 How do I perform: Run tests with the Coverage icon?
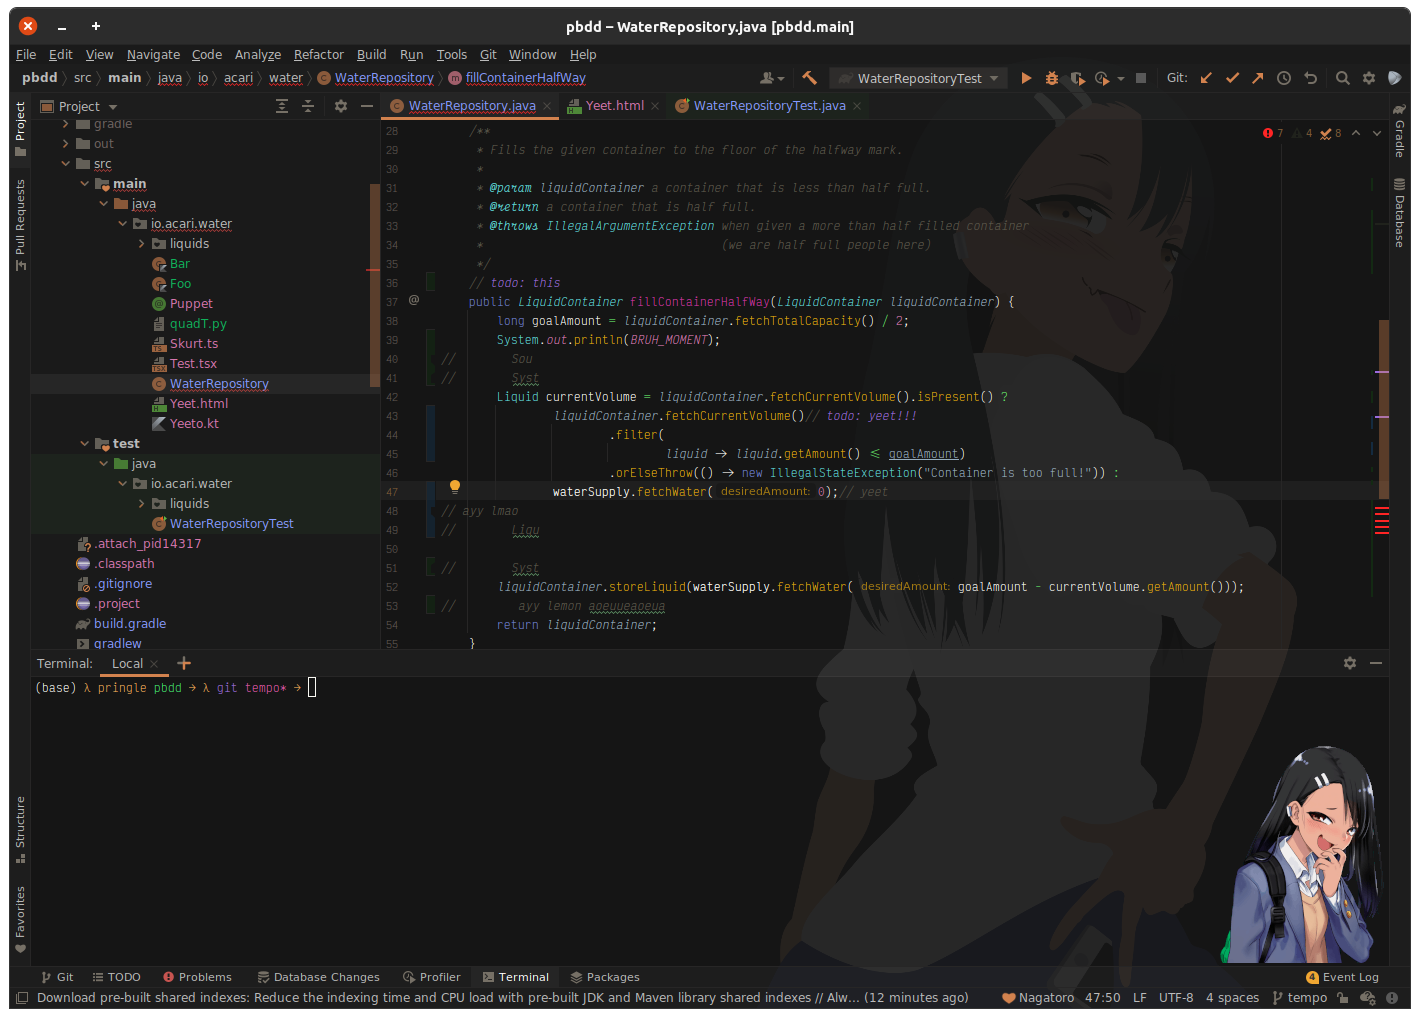1078,77
